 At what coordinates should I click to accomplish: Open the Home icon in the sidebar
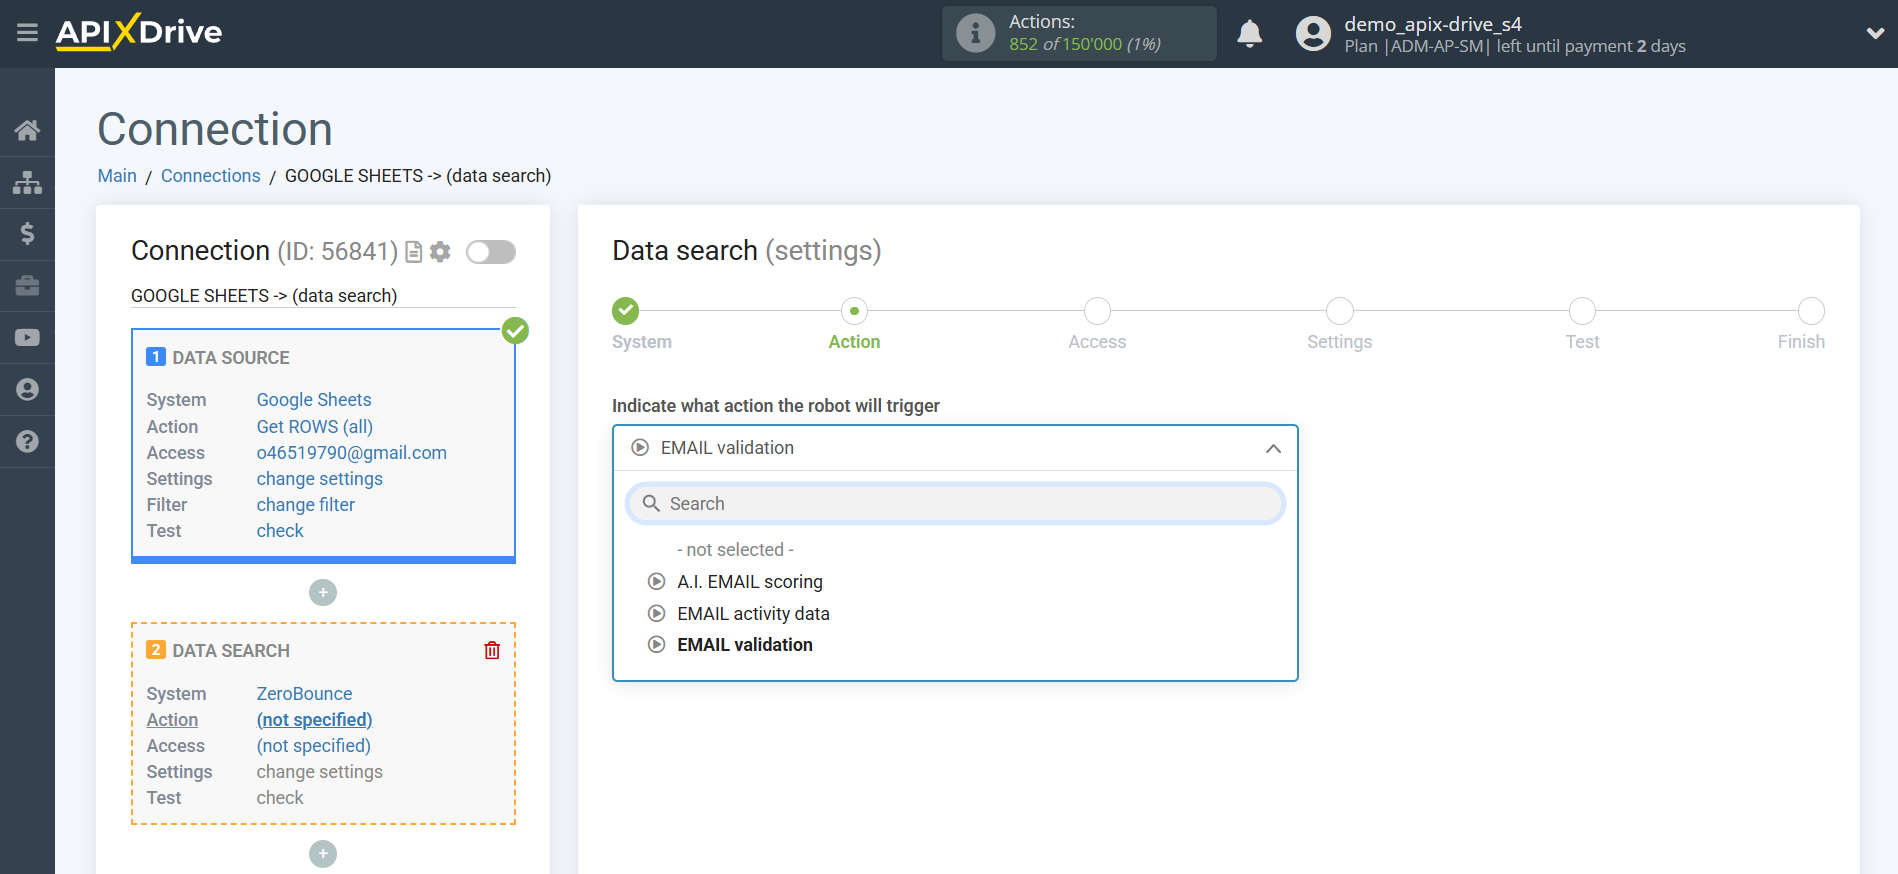[27, 130]
